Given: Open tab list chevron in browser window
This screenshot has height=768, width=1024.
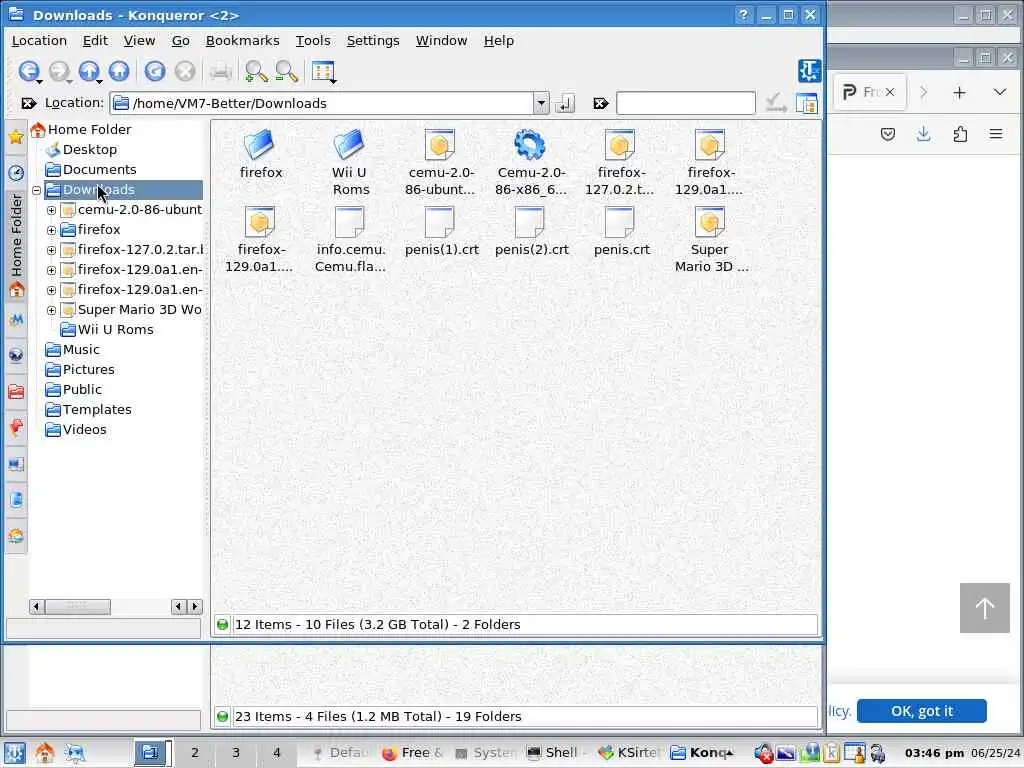Looking at the screenshot, I should (999, 93).
